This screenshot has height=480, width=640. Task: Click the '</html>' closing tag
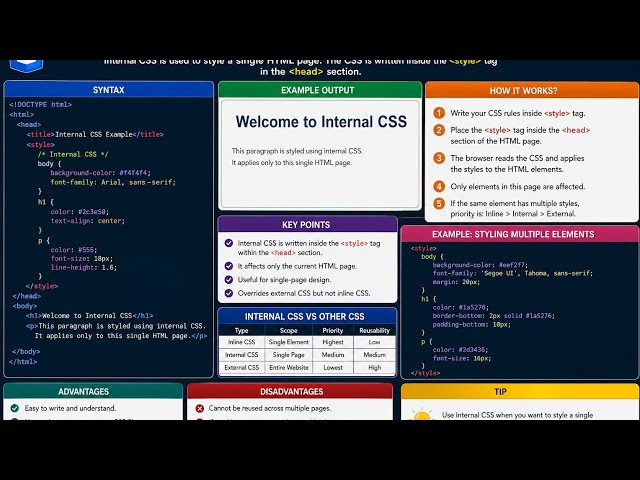tap(23, 362)
